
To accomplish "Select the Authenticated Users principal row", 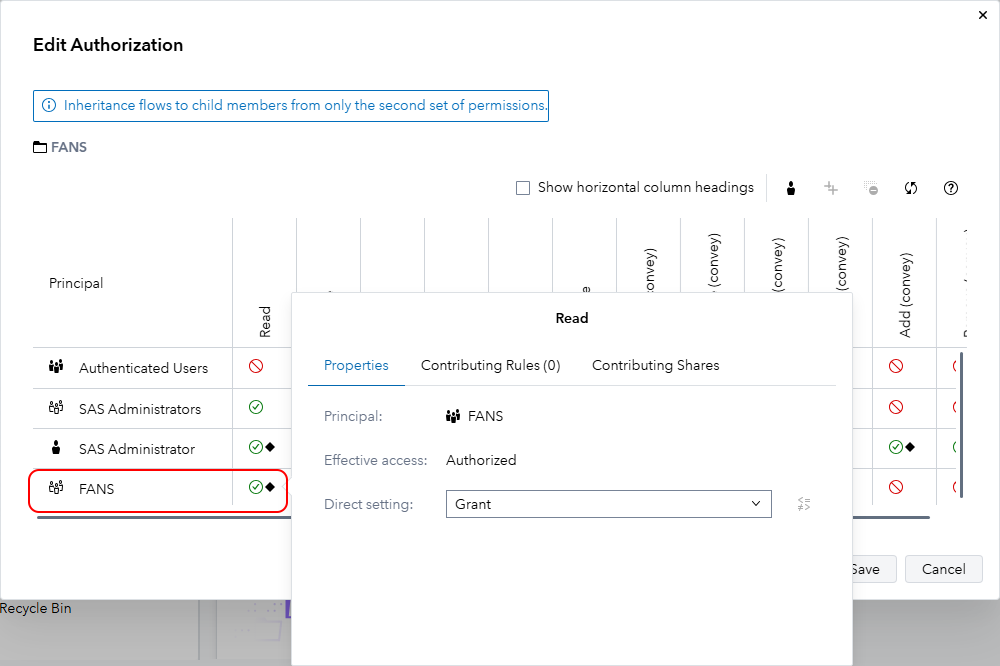I will pyautogui.click(x=143, y=368).
